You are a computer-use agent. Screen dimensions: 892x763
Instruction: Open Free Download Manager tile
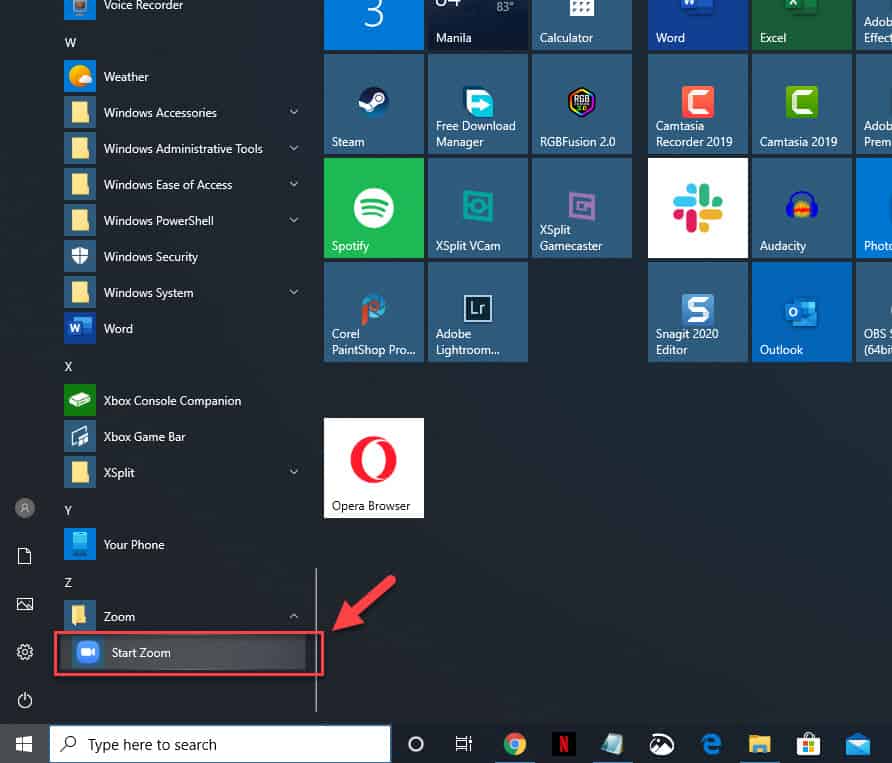pyautogui.click(x=478, y=104)
